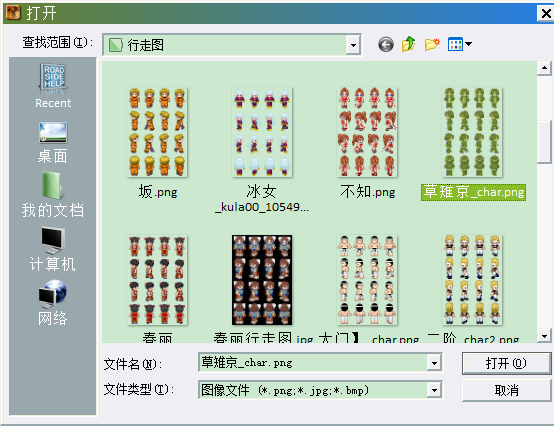Click the 文件名 input field
Viewport: 554px width, 426px height.
click(x=313, y=362)
